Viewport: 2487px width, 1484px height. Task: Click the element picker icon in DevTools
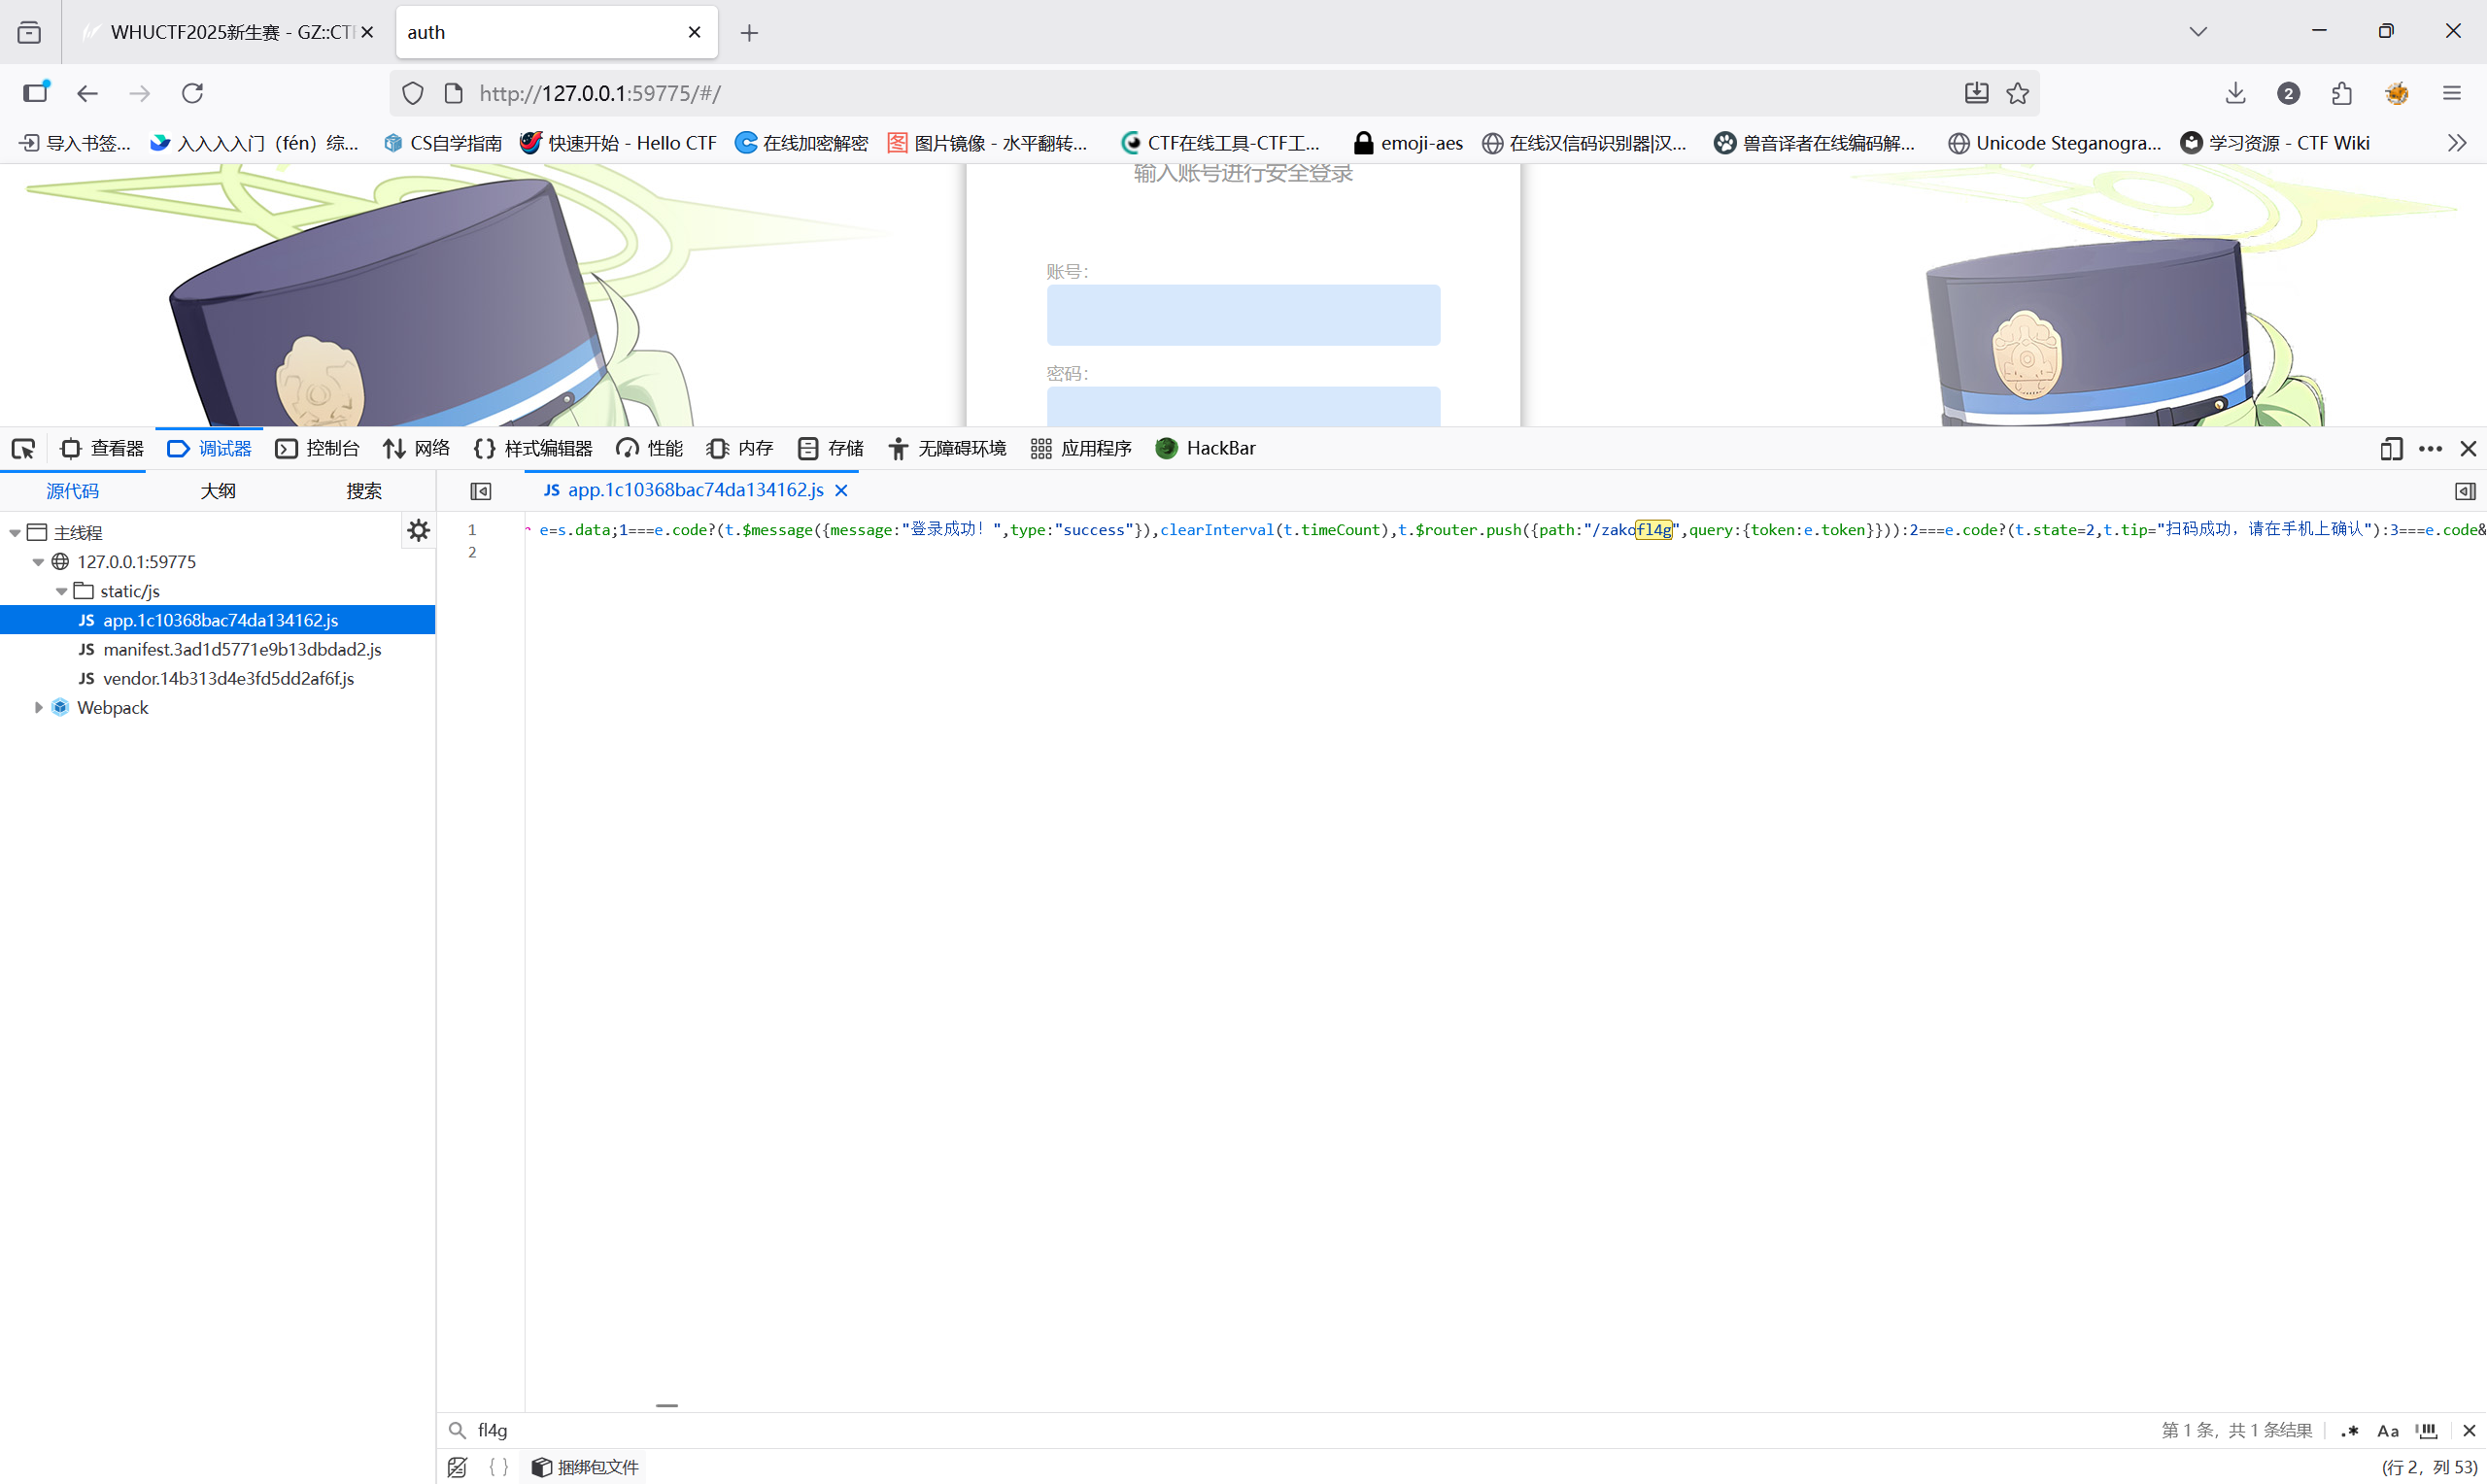[x=23, y=449]
